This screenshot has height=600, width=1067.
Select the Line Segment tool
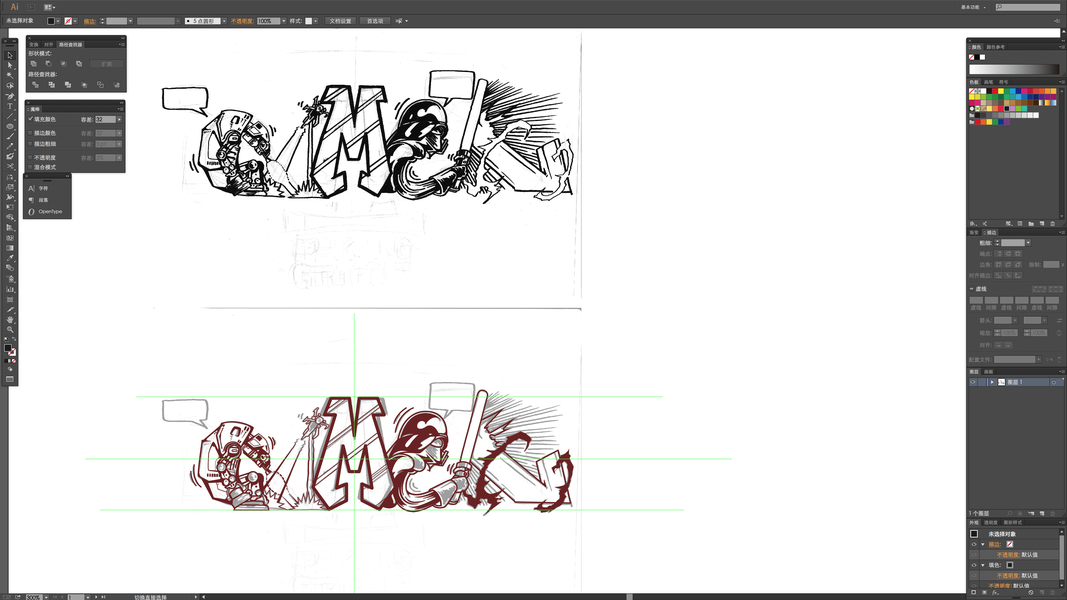[10, 116]
